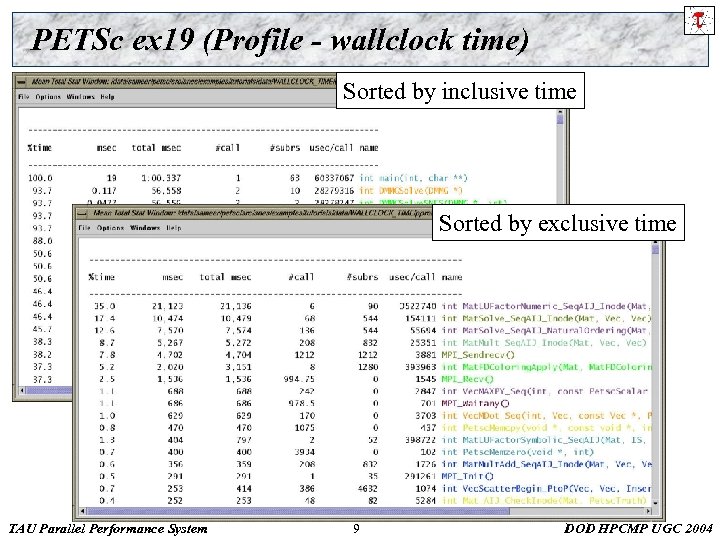Viewport: 720px width, 540px height.
Task: Select 'MatLUFactorNumeric_SeqAIJ_Inode' function name
Action: [x=543, y=306]
